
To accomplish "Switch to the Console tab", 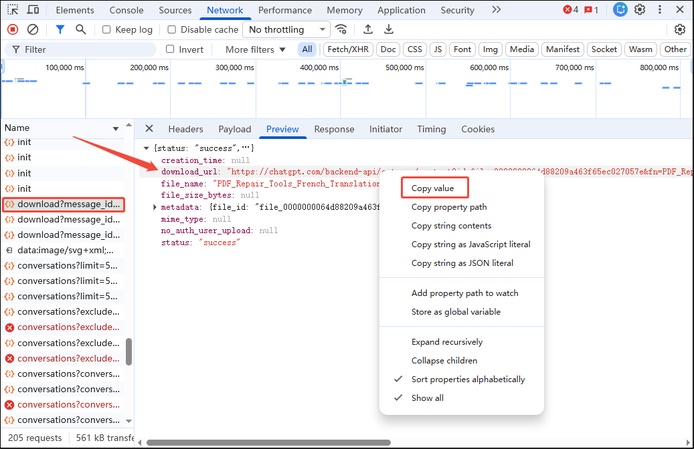I will pos(127,10).
